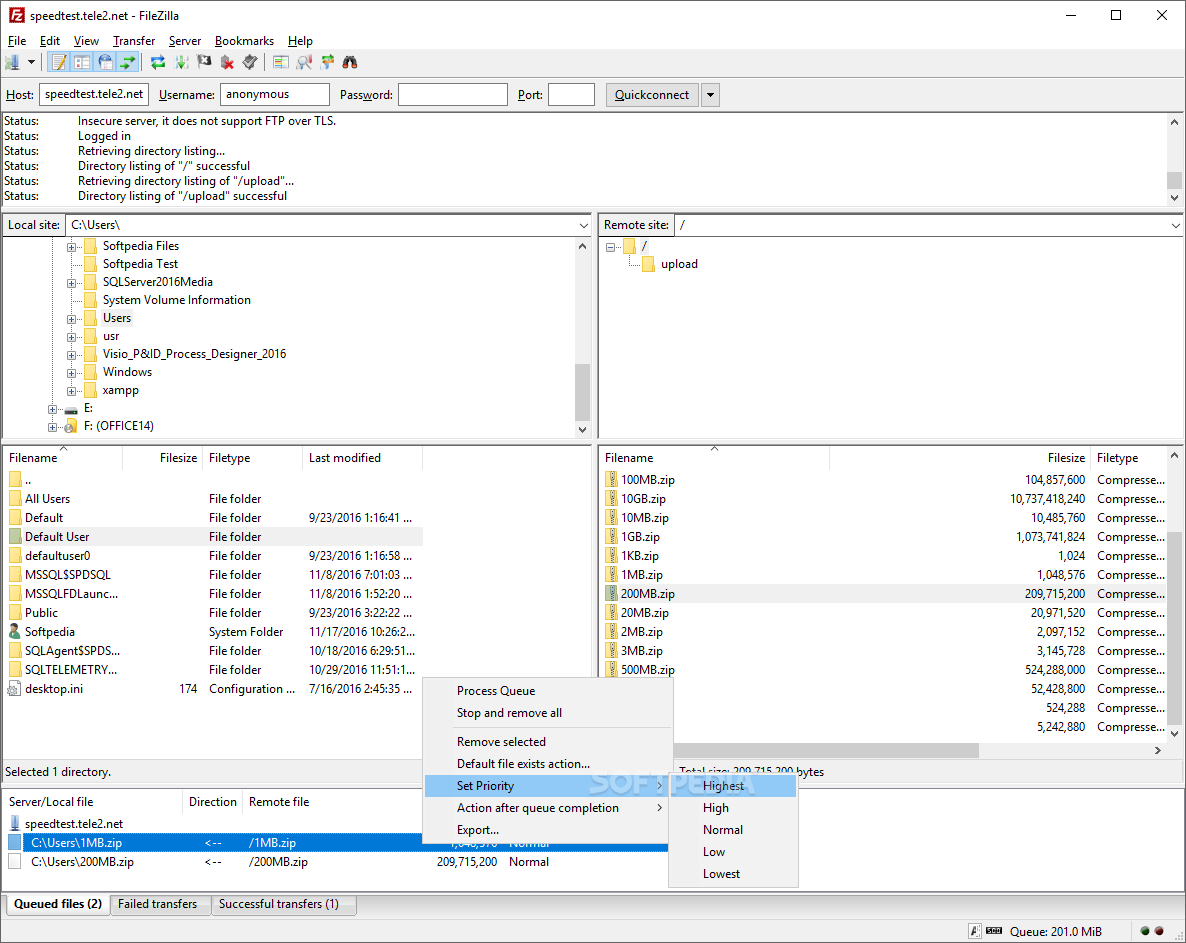Click the green activity LED indicator
Image resolution: width=1186 pixels, height=943 pixels.
point(1145,931)
